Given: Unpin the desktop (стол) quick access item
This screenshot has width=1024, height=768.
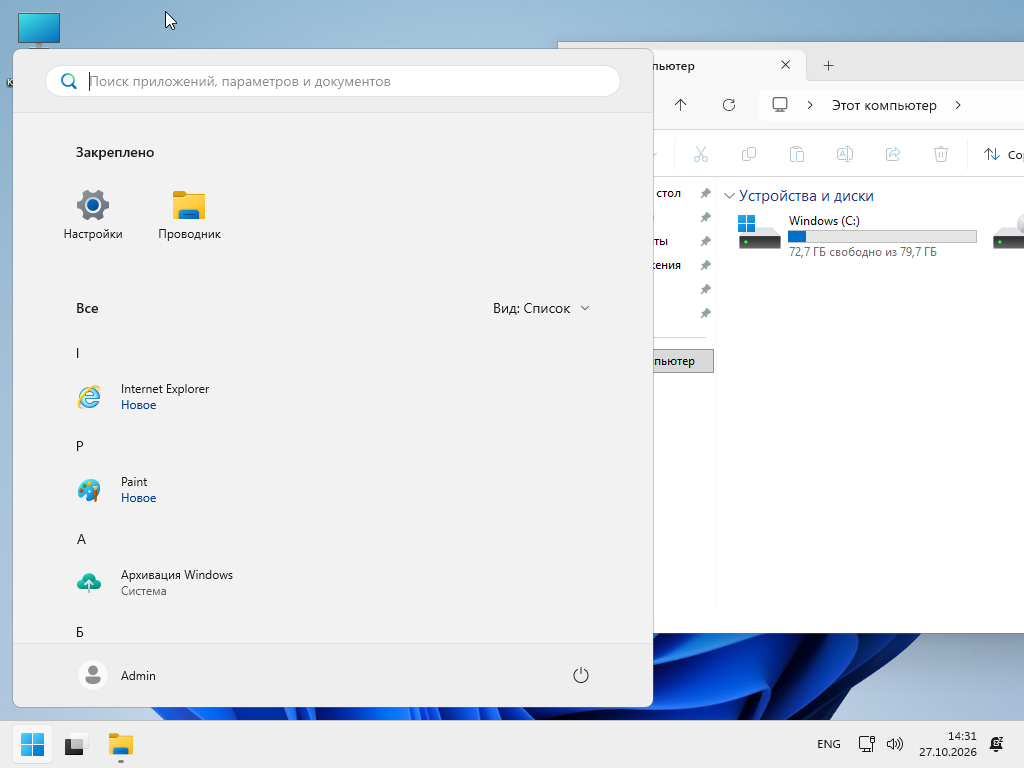Looking at the screenshot, I should coord(705,193).
